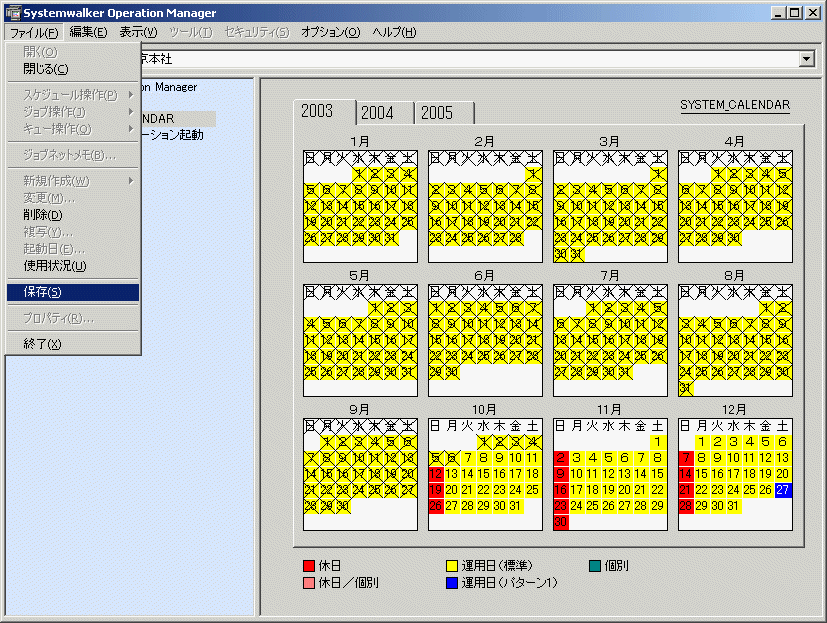Select 保存(S) to save the calendar

73,292
